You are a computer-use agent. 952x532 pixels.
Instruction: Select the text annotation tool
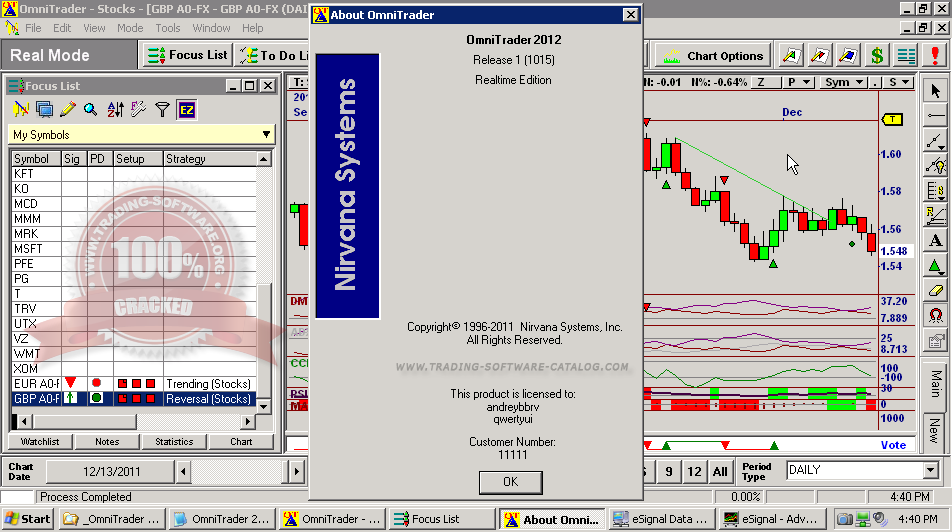935,240
